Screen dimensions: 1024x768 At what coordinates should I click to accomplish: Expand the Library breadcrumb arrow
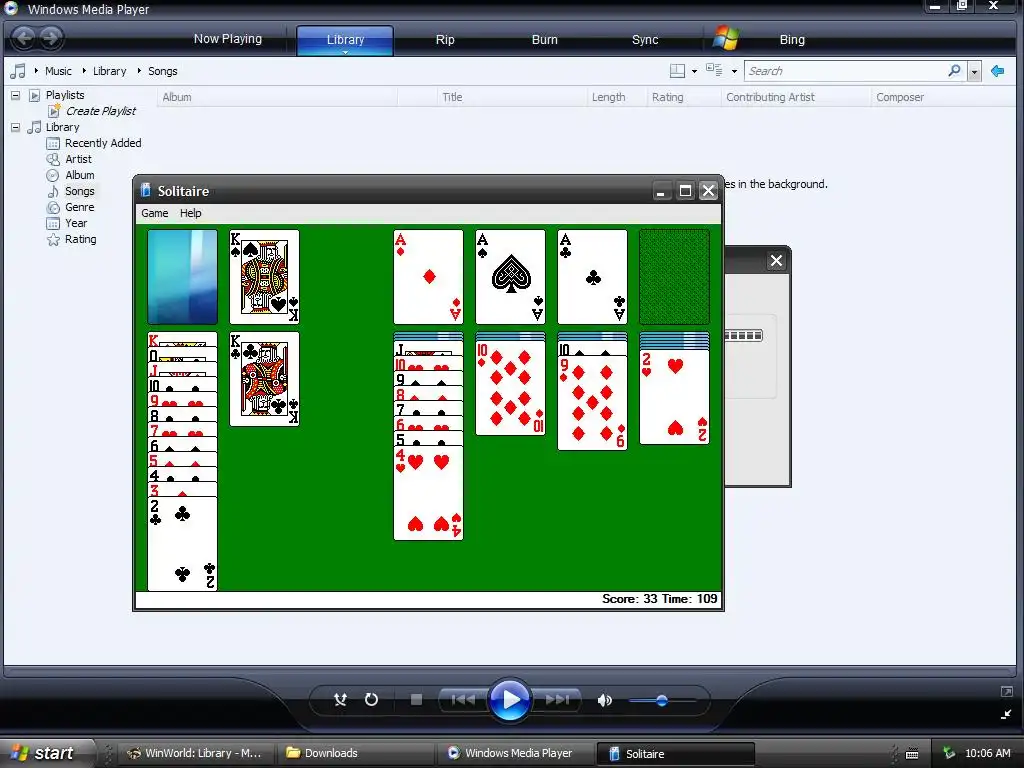click(x=84, y=71)
